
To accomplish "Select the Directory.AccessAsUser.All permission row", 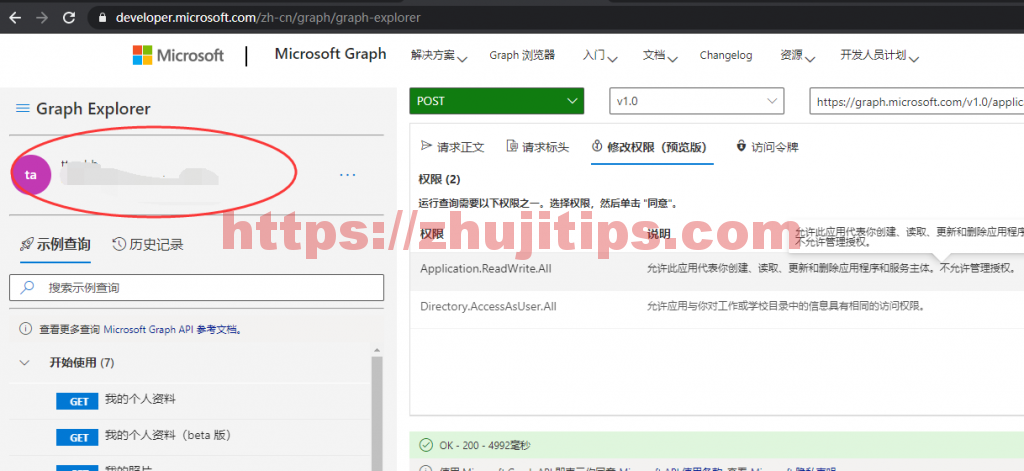I will [716, 306].
